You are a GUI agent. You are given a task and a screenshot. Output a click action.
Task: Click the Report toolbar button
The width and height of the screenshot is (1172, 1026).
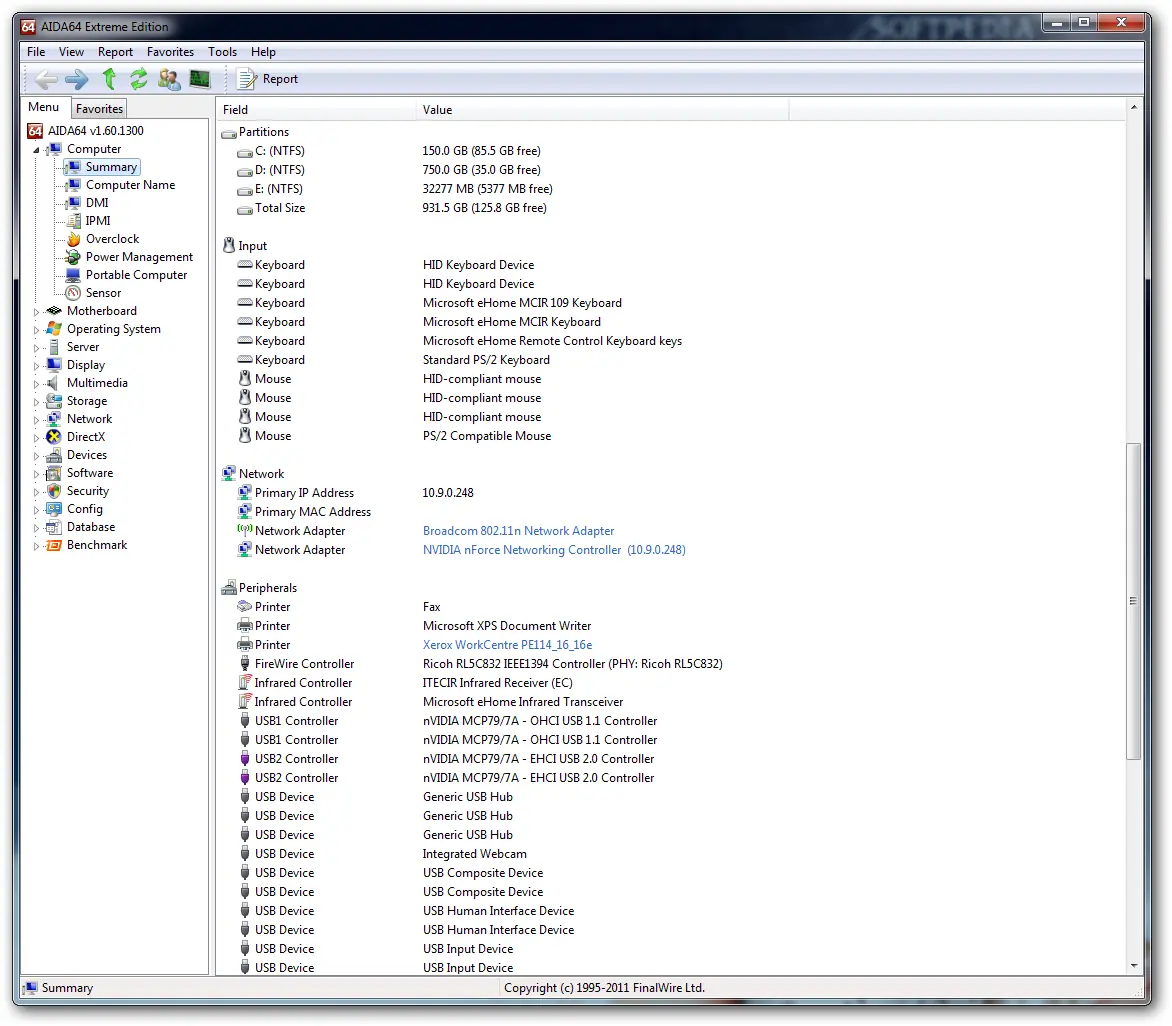pos(268,79)
